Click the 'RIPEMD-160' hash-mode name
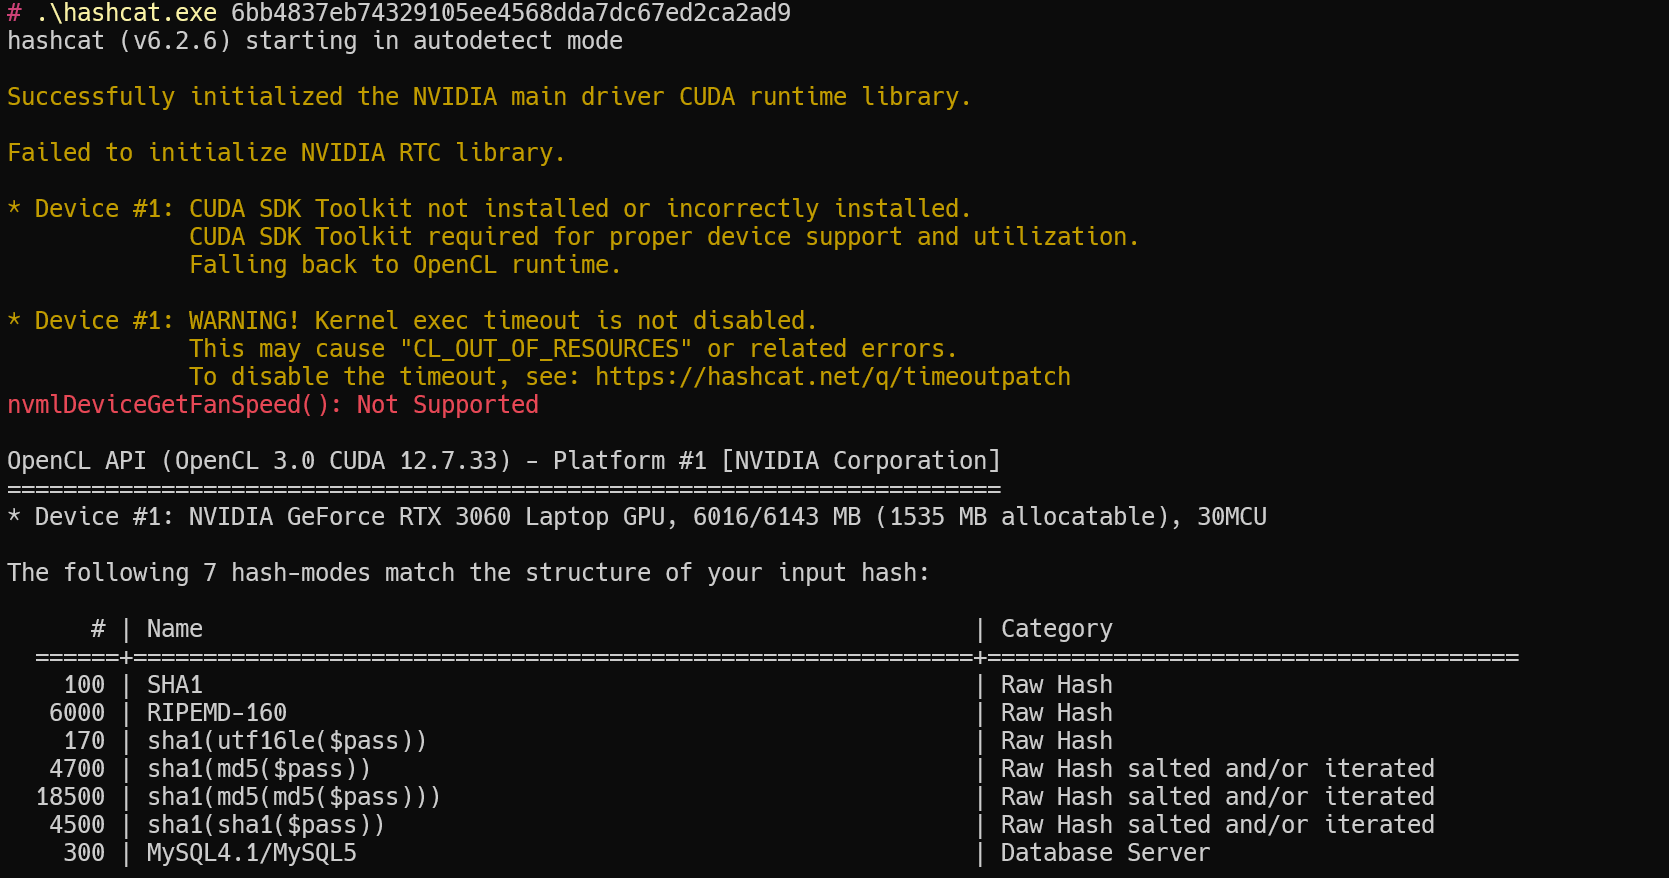 click(217, 713)
